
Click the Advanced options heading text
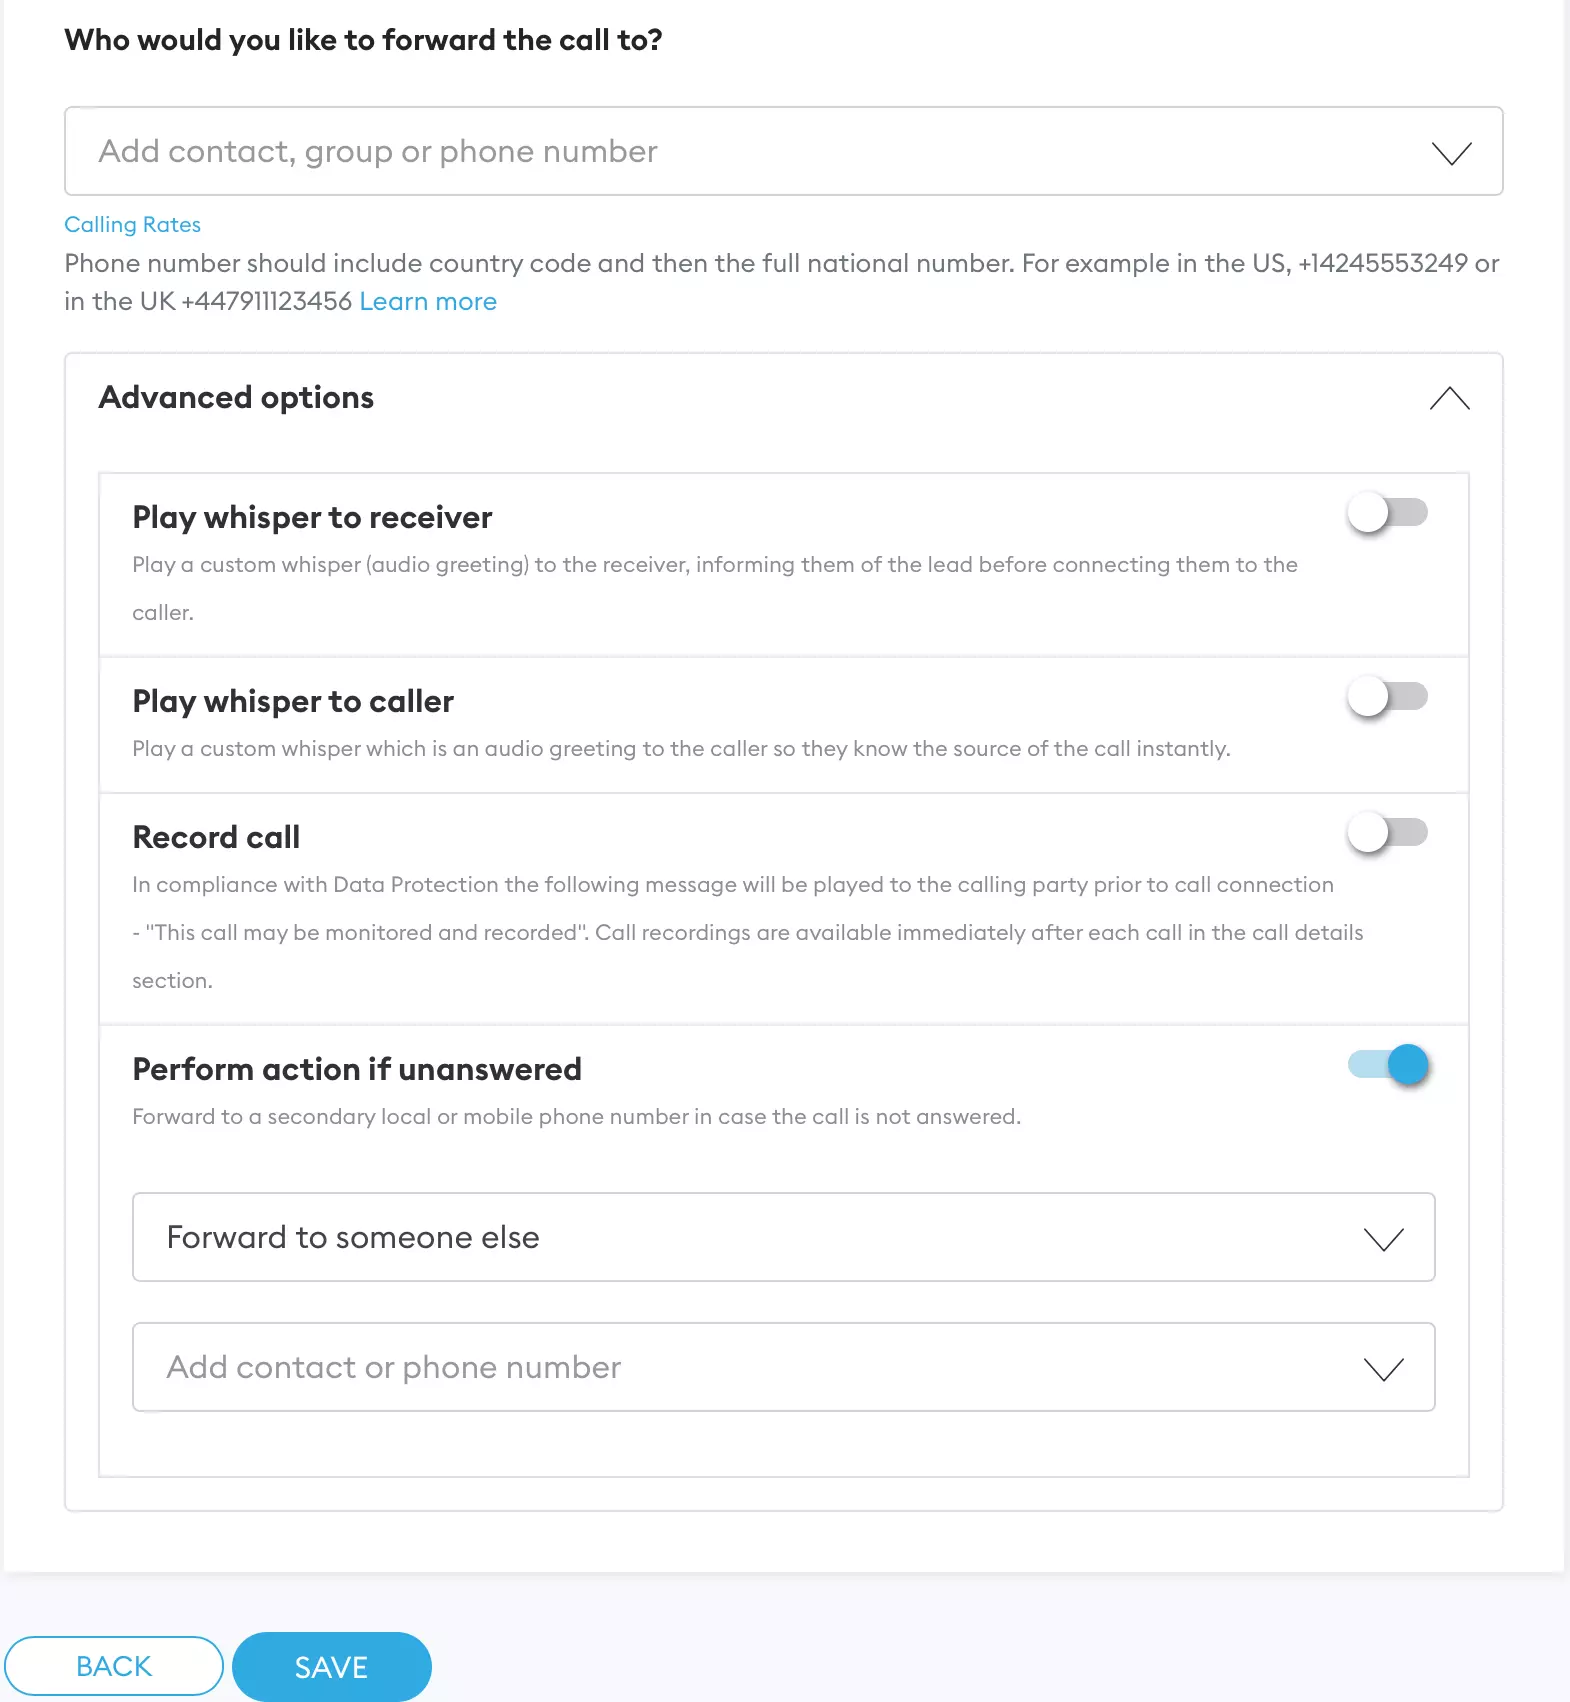(x=236, y=398)
